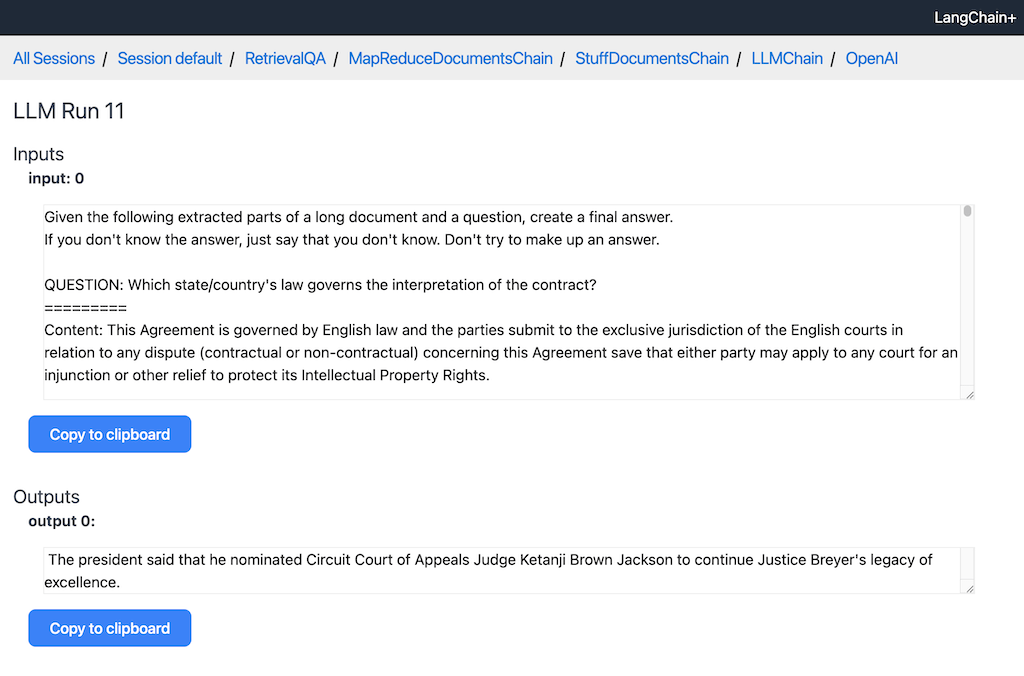Image resolution: width=1024 pixels, height=676 pixels.
Task: Click inside the output 0 text area
Action: pos(509,570)
